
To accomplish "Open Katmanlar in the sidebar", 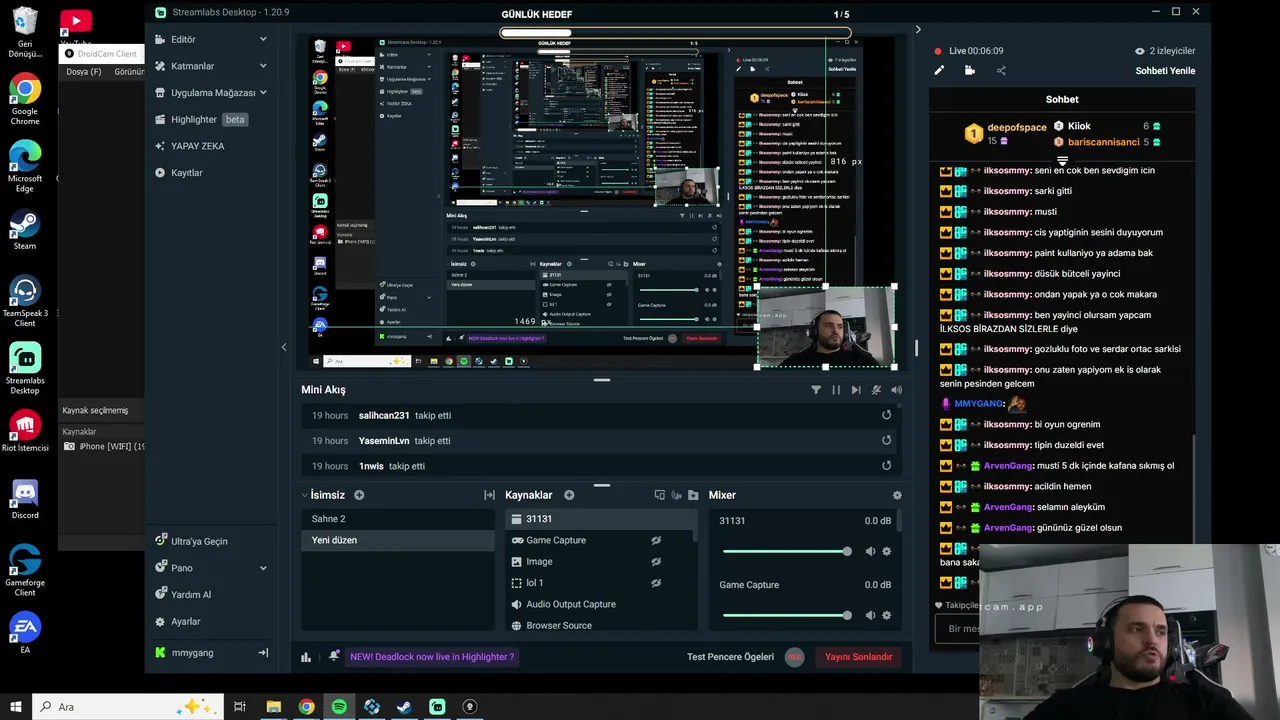I will [x=192, y=66].
